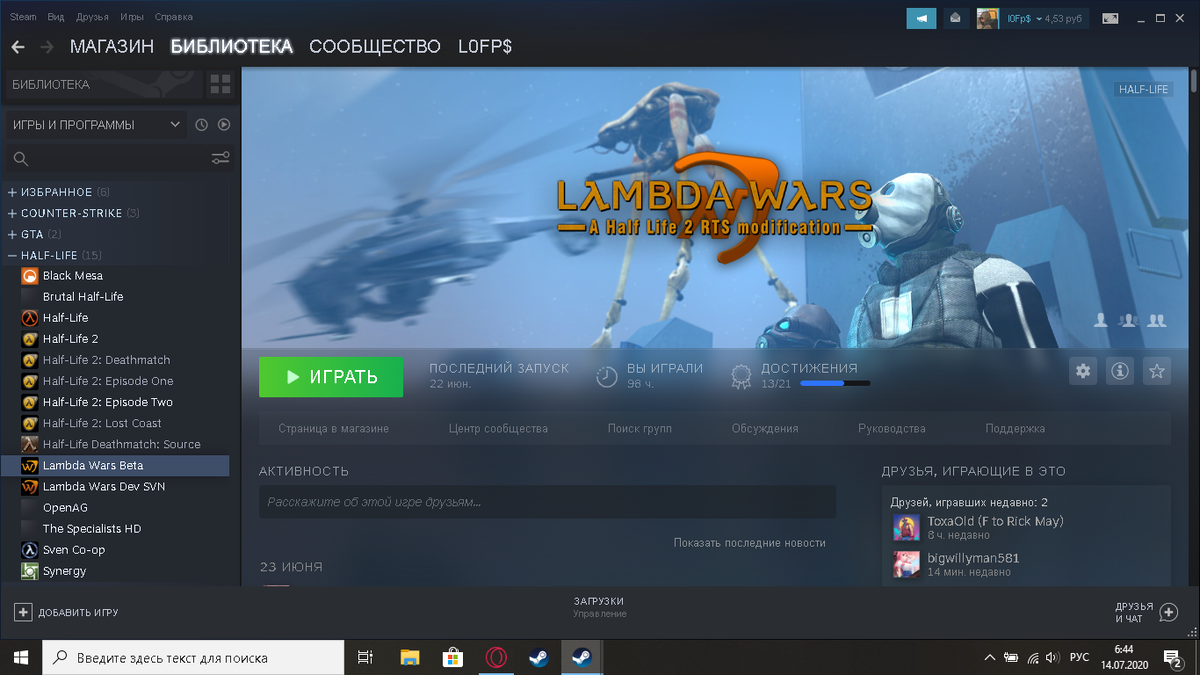Image resolution: width=1200 pixels, height=675 pixels.
Task: Open Task View on taskbar
Action: pos(366,657)
